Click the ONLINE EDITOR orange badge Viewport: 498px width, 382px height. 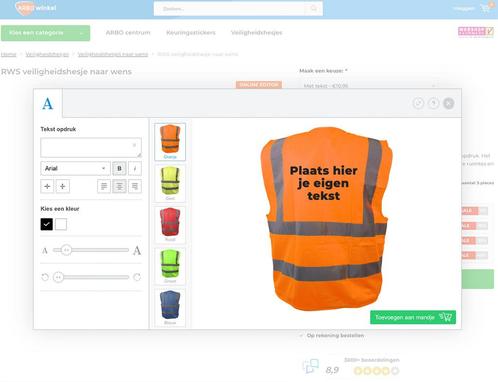(259, 85)
